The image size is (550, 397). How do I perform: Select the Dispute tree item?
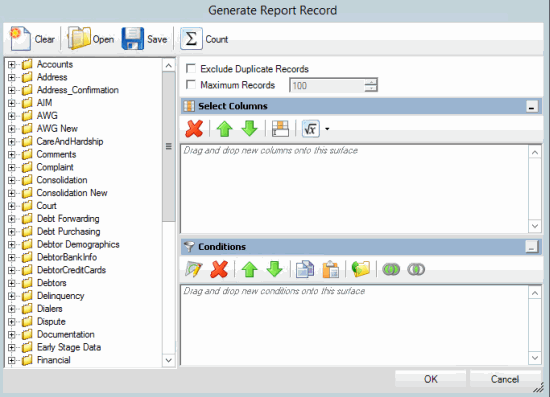(x=51, y=322)
